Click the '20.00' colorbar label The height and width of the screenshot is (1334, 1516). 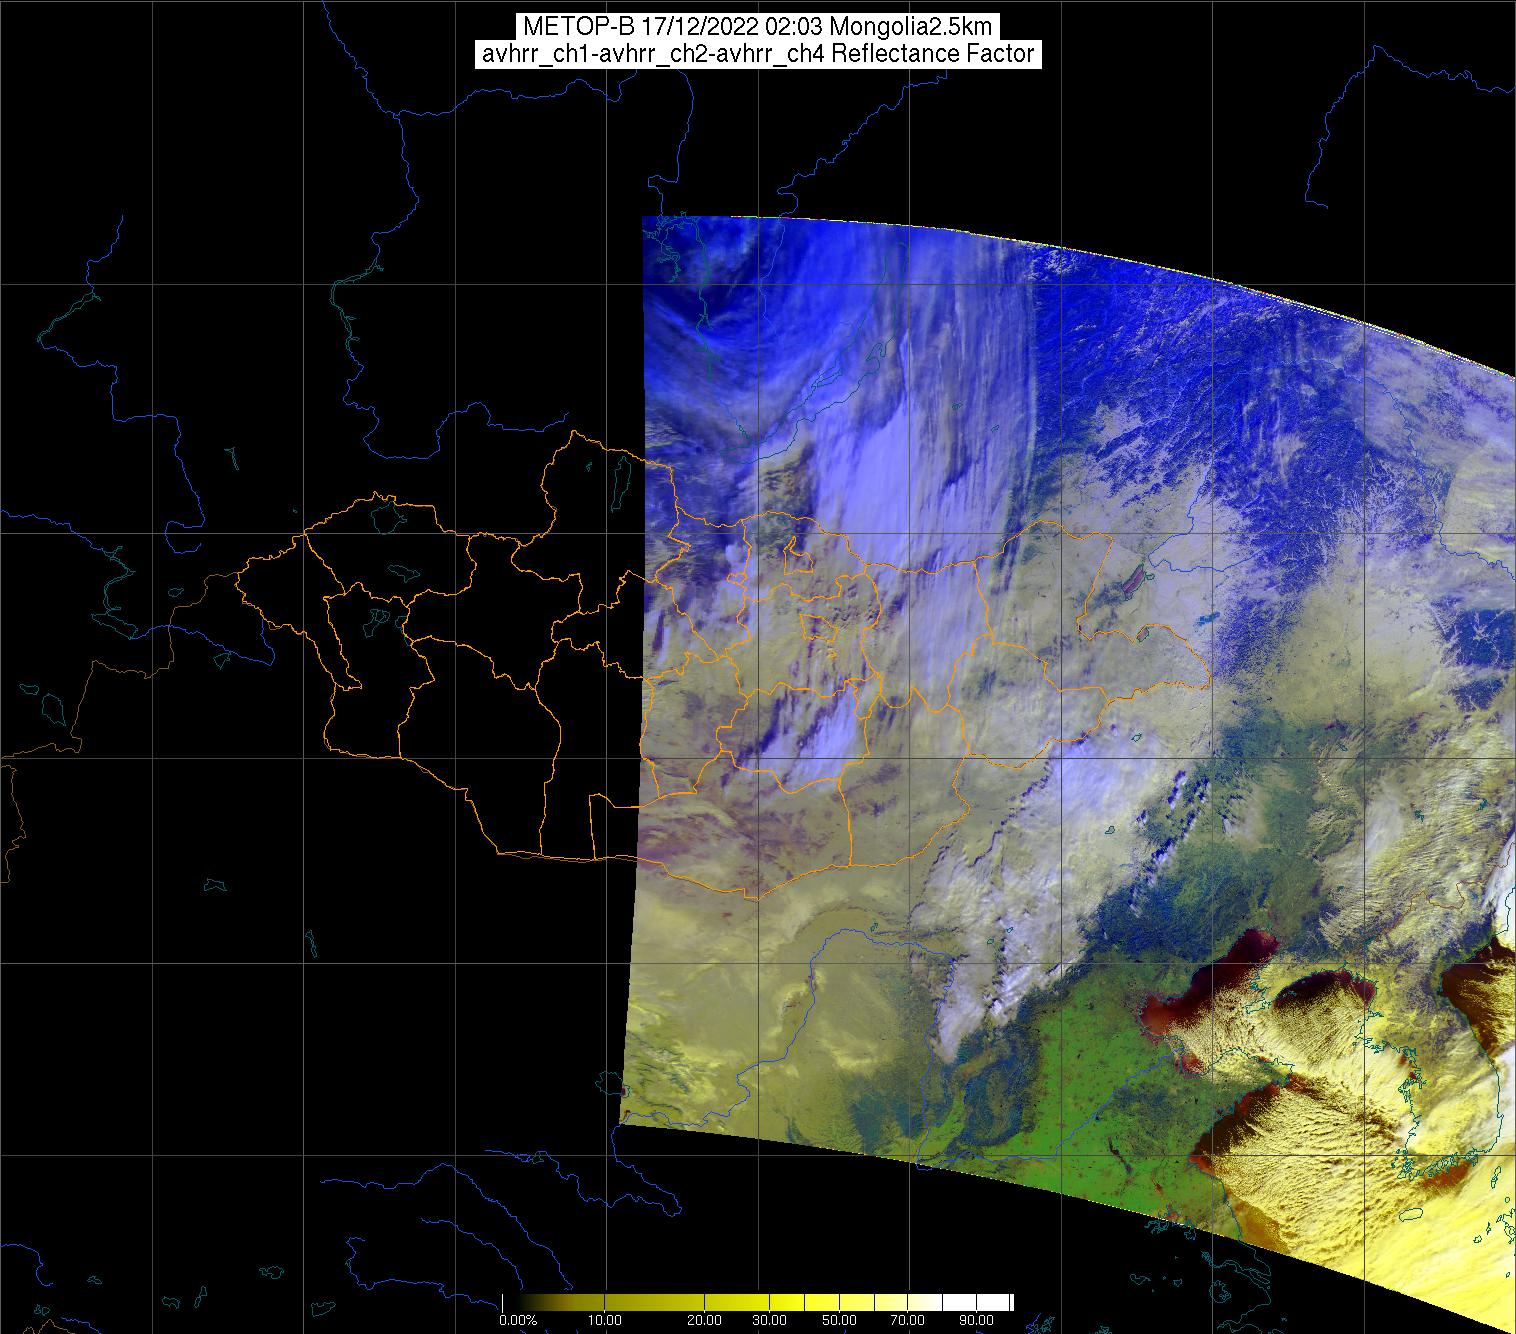[x=706, y=1322]
